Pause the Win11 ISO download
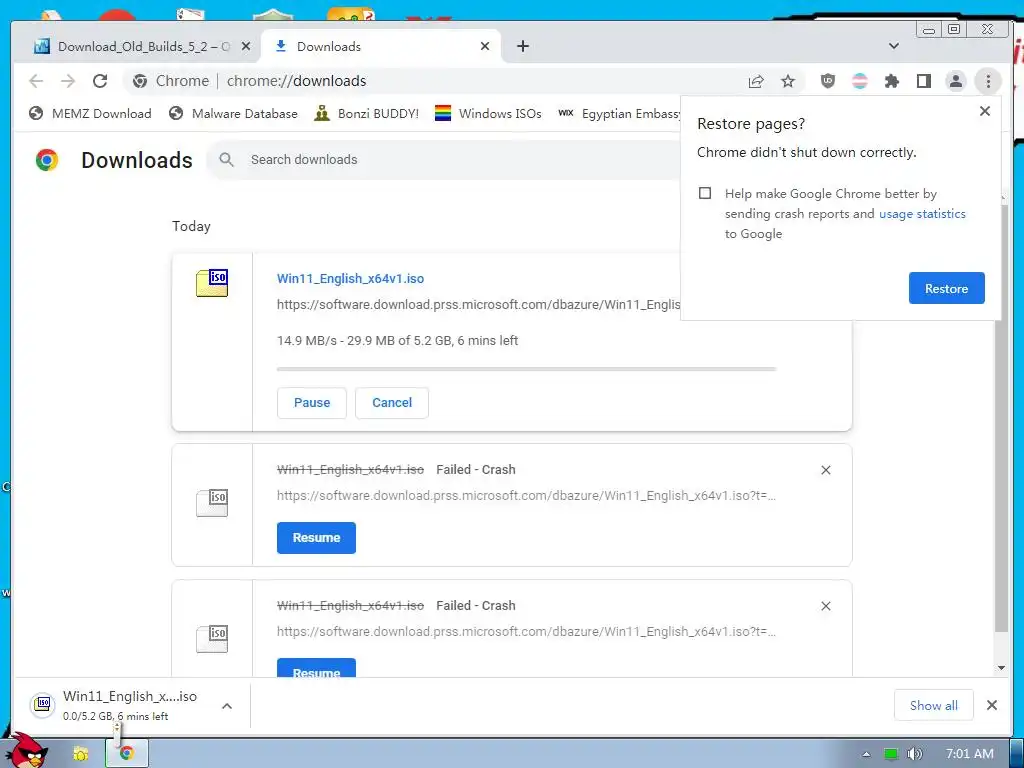1024x768 pixels. pyautogui.click(x=312, y=403)
